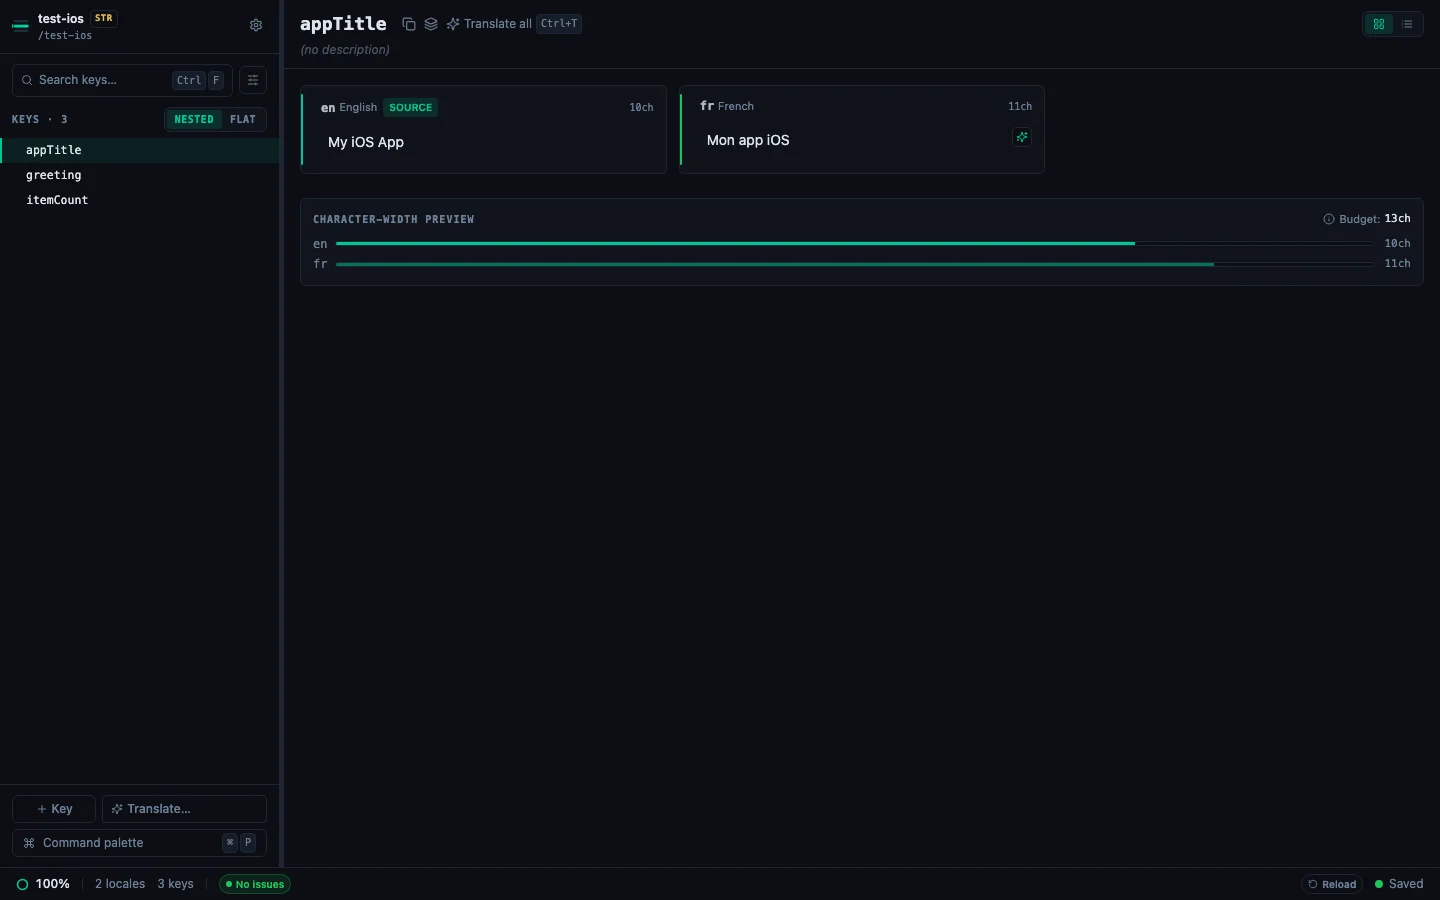
Task: Open the Command palette
Action: 139,843
